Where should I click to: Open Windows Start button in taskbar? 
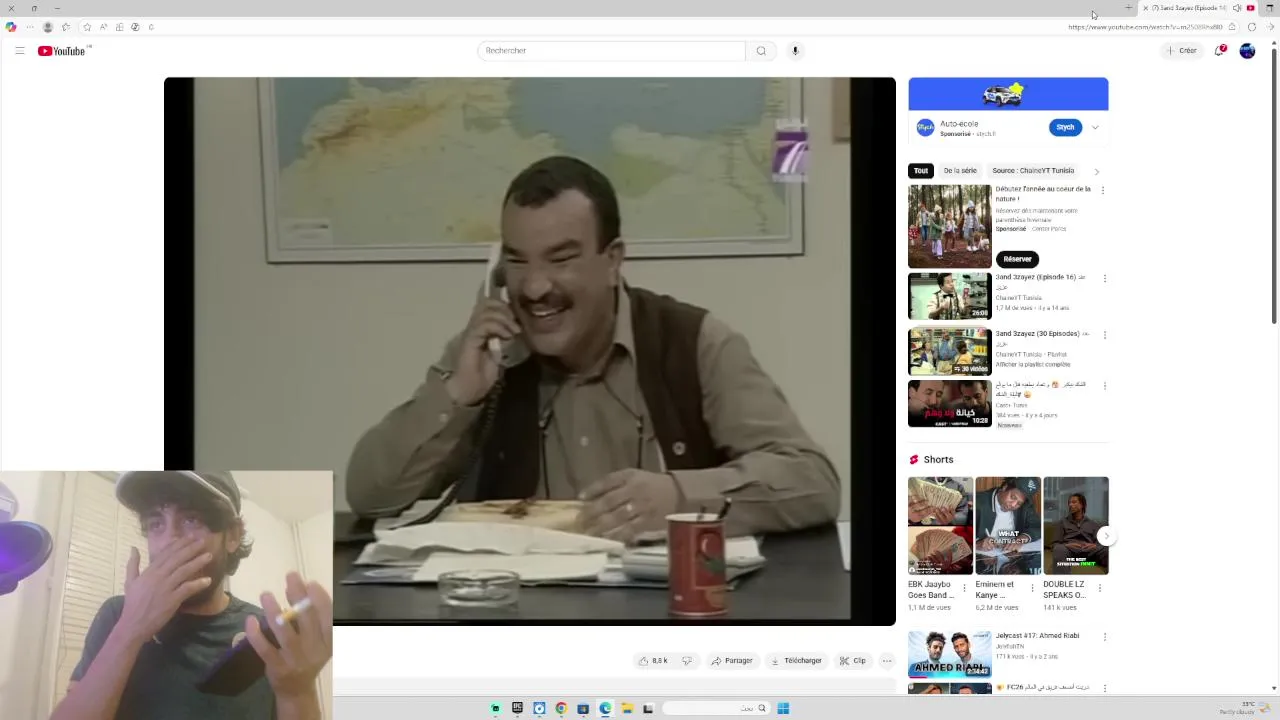[x=783, y=708]
